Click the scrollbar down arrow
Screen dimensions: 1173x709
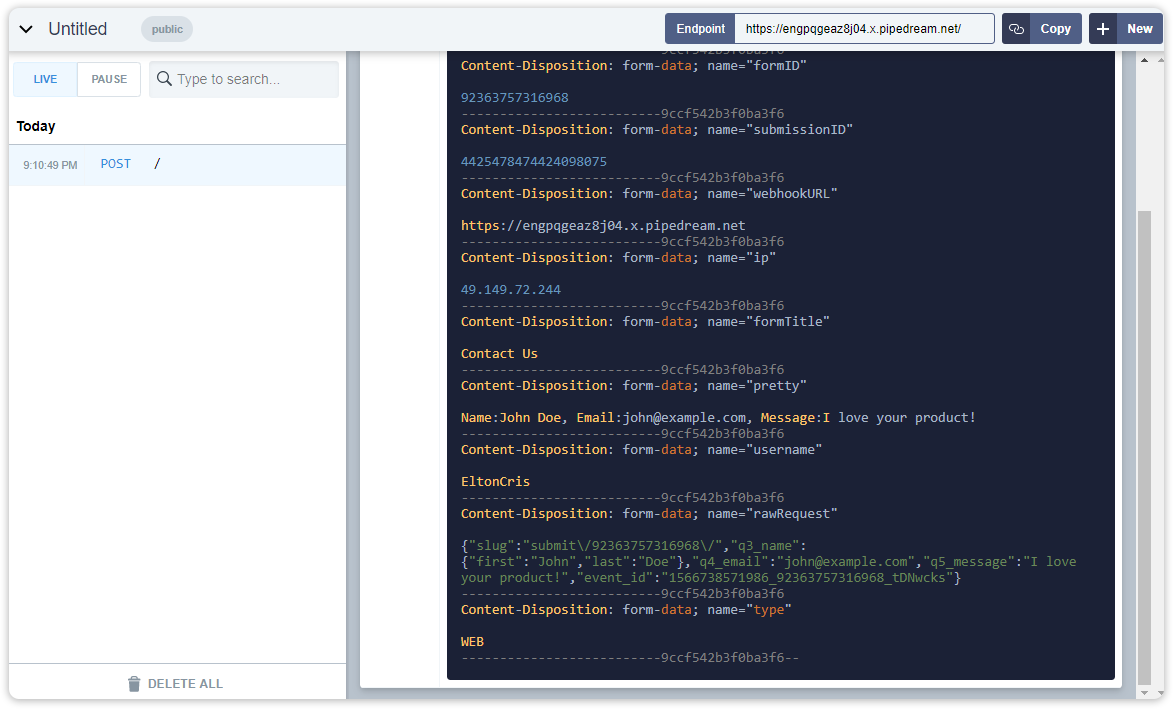point(1145,691)
